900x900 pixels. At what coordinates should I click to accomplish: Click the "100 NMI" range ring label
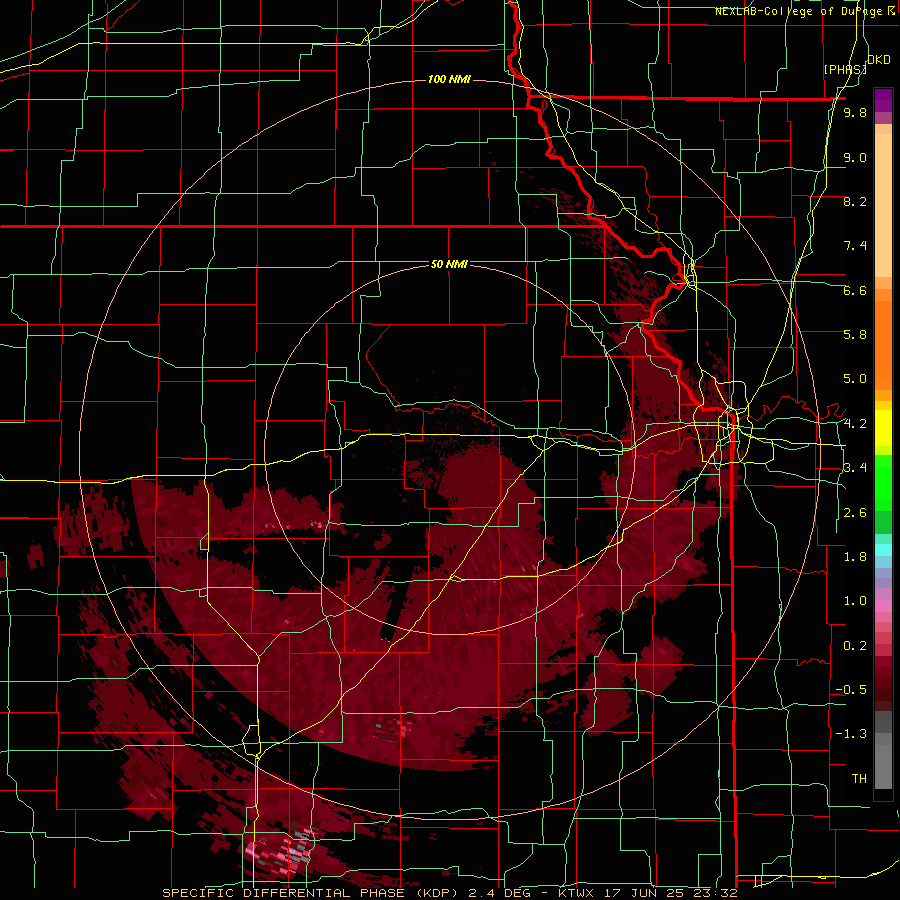[x=449, y=79]
